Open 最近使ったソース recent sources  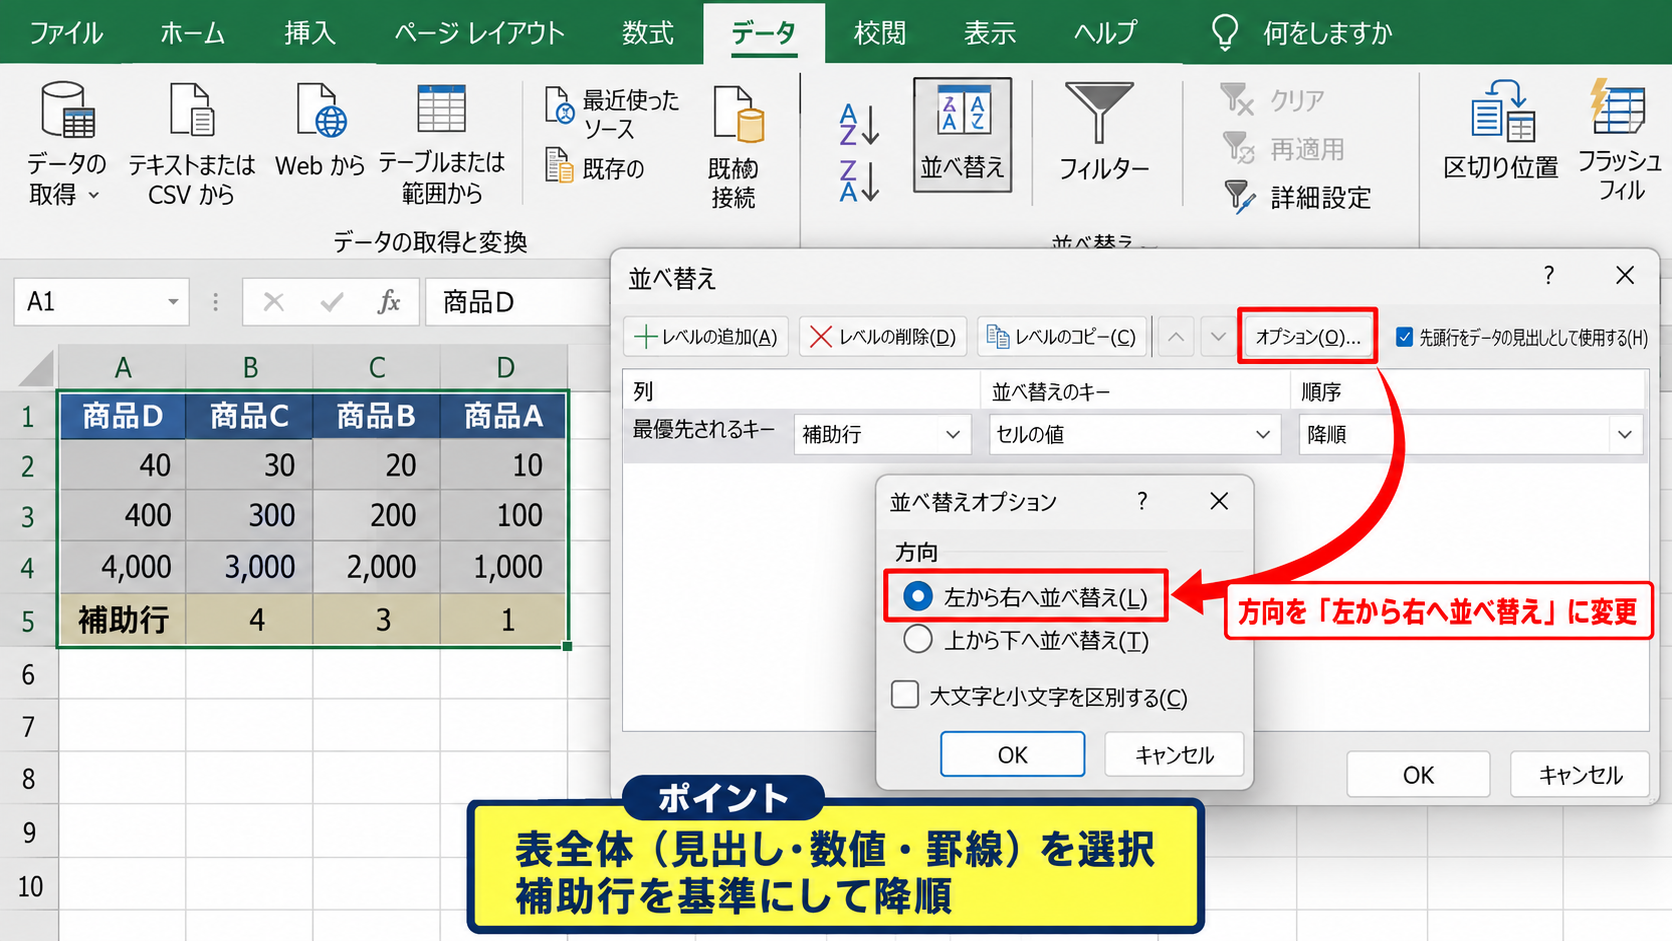[611, 114]
